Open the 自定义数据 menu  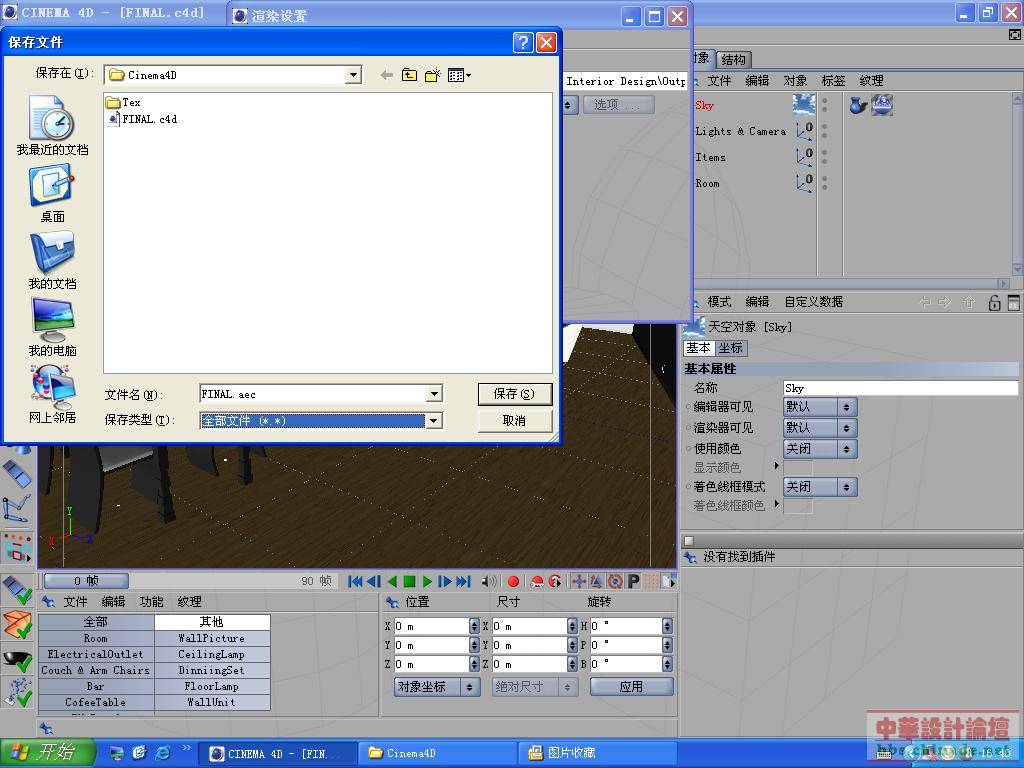click(x=814, y=302)
